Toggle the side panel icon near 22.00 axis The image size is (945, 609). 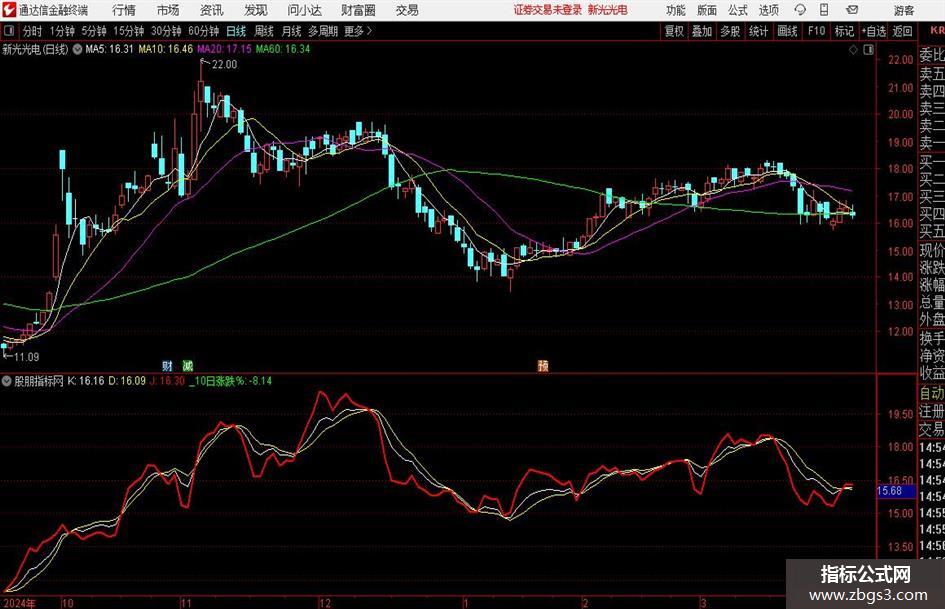pos(868,49)
